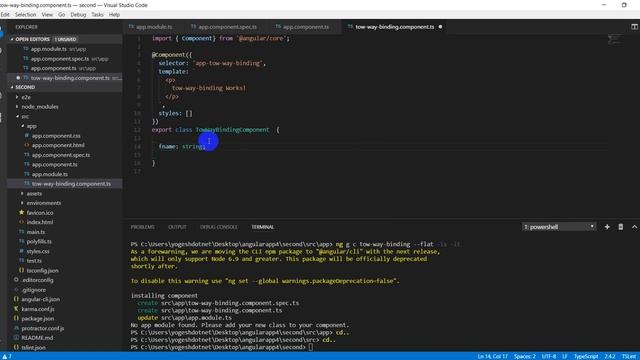Open karma.conf.js file
640x360 pixels.
point(38,309)
